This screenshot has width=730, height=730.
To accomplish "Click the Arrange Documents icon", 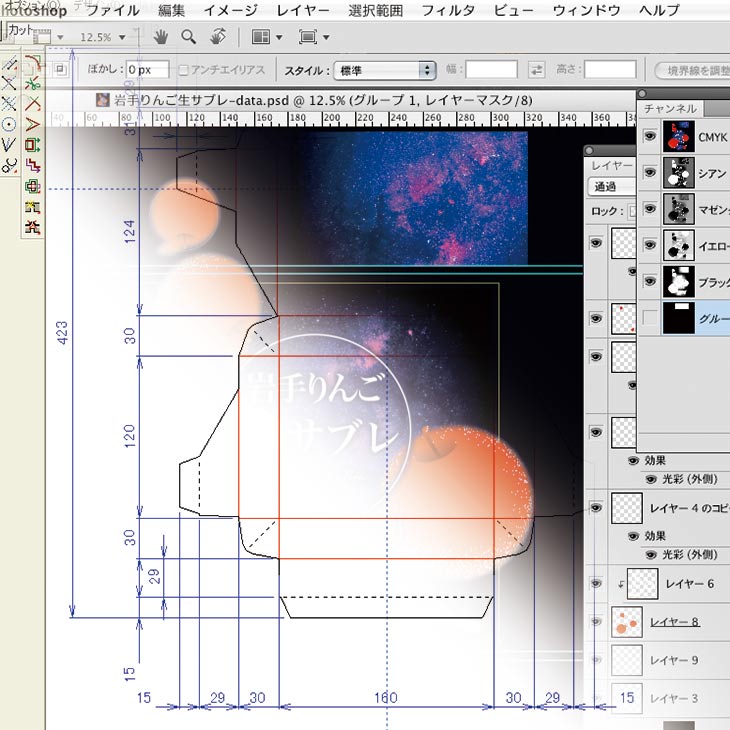I will pos(261,37).
